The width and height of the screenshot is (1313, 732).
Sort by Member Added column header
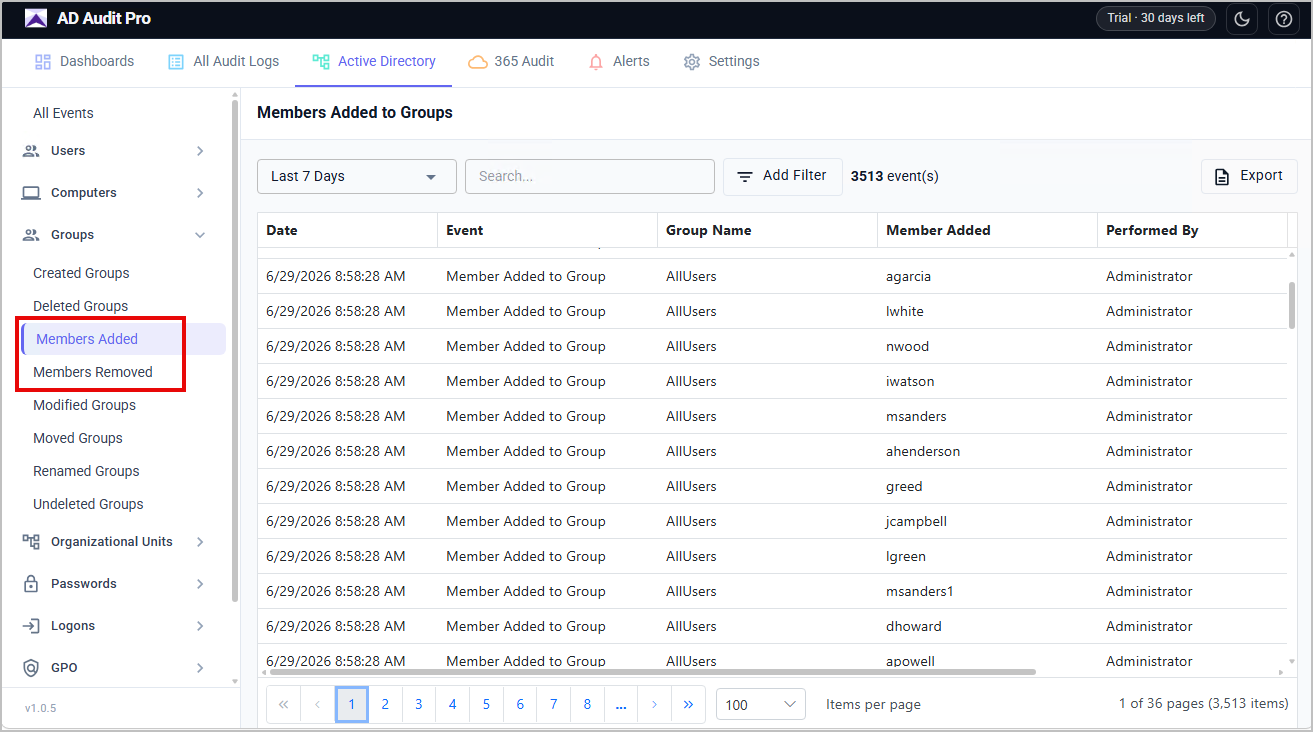987,230
